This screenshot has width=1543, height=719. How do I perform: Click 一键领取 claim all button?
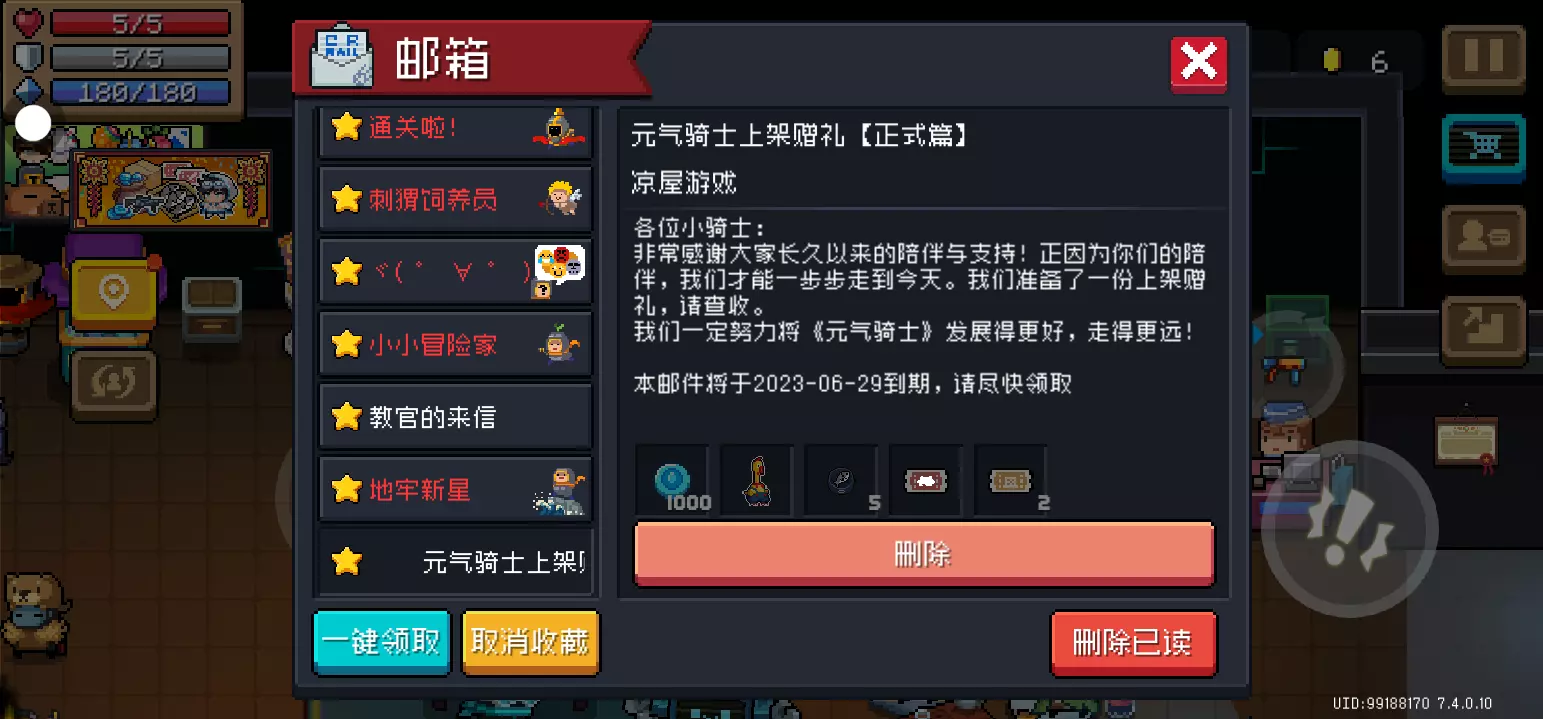coord(382,642)
